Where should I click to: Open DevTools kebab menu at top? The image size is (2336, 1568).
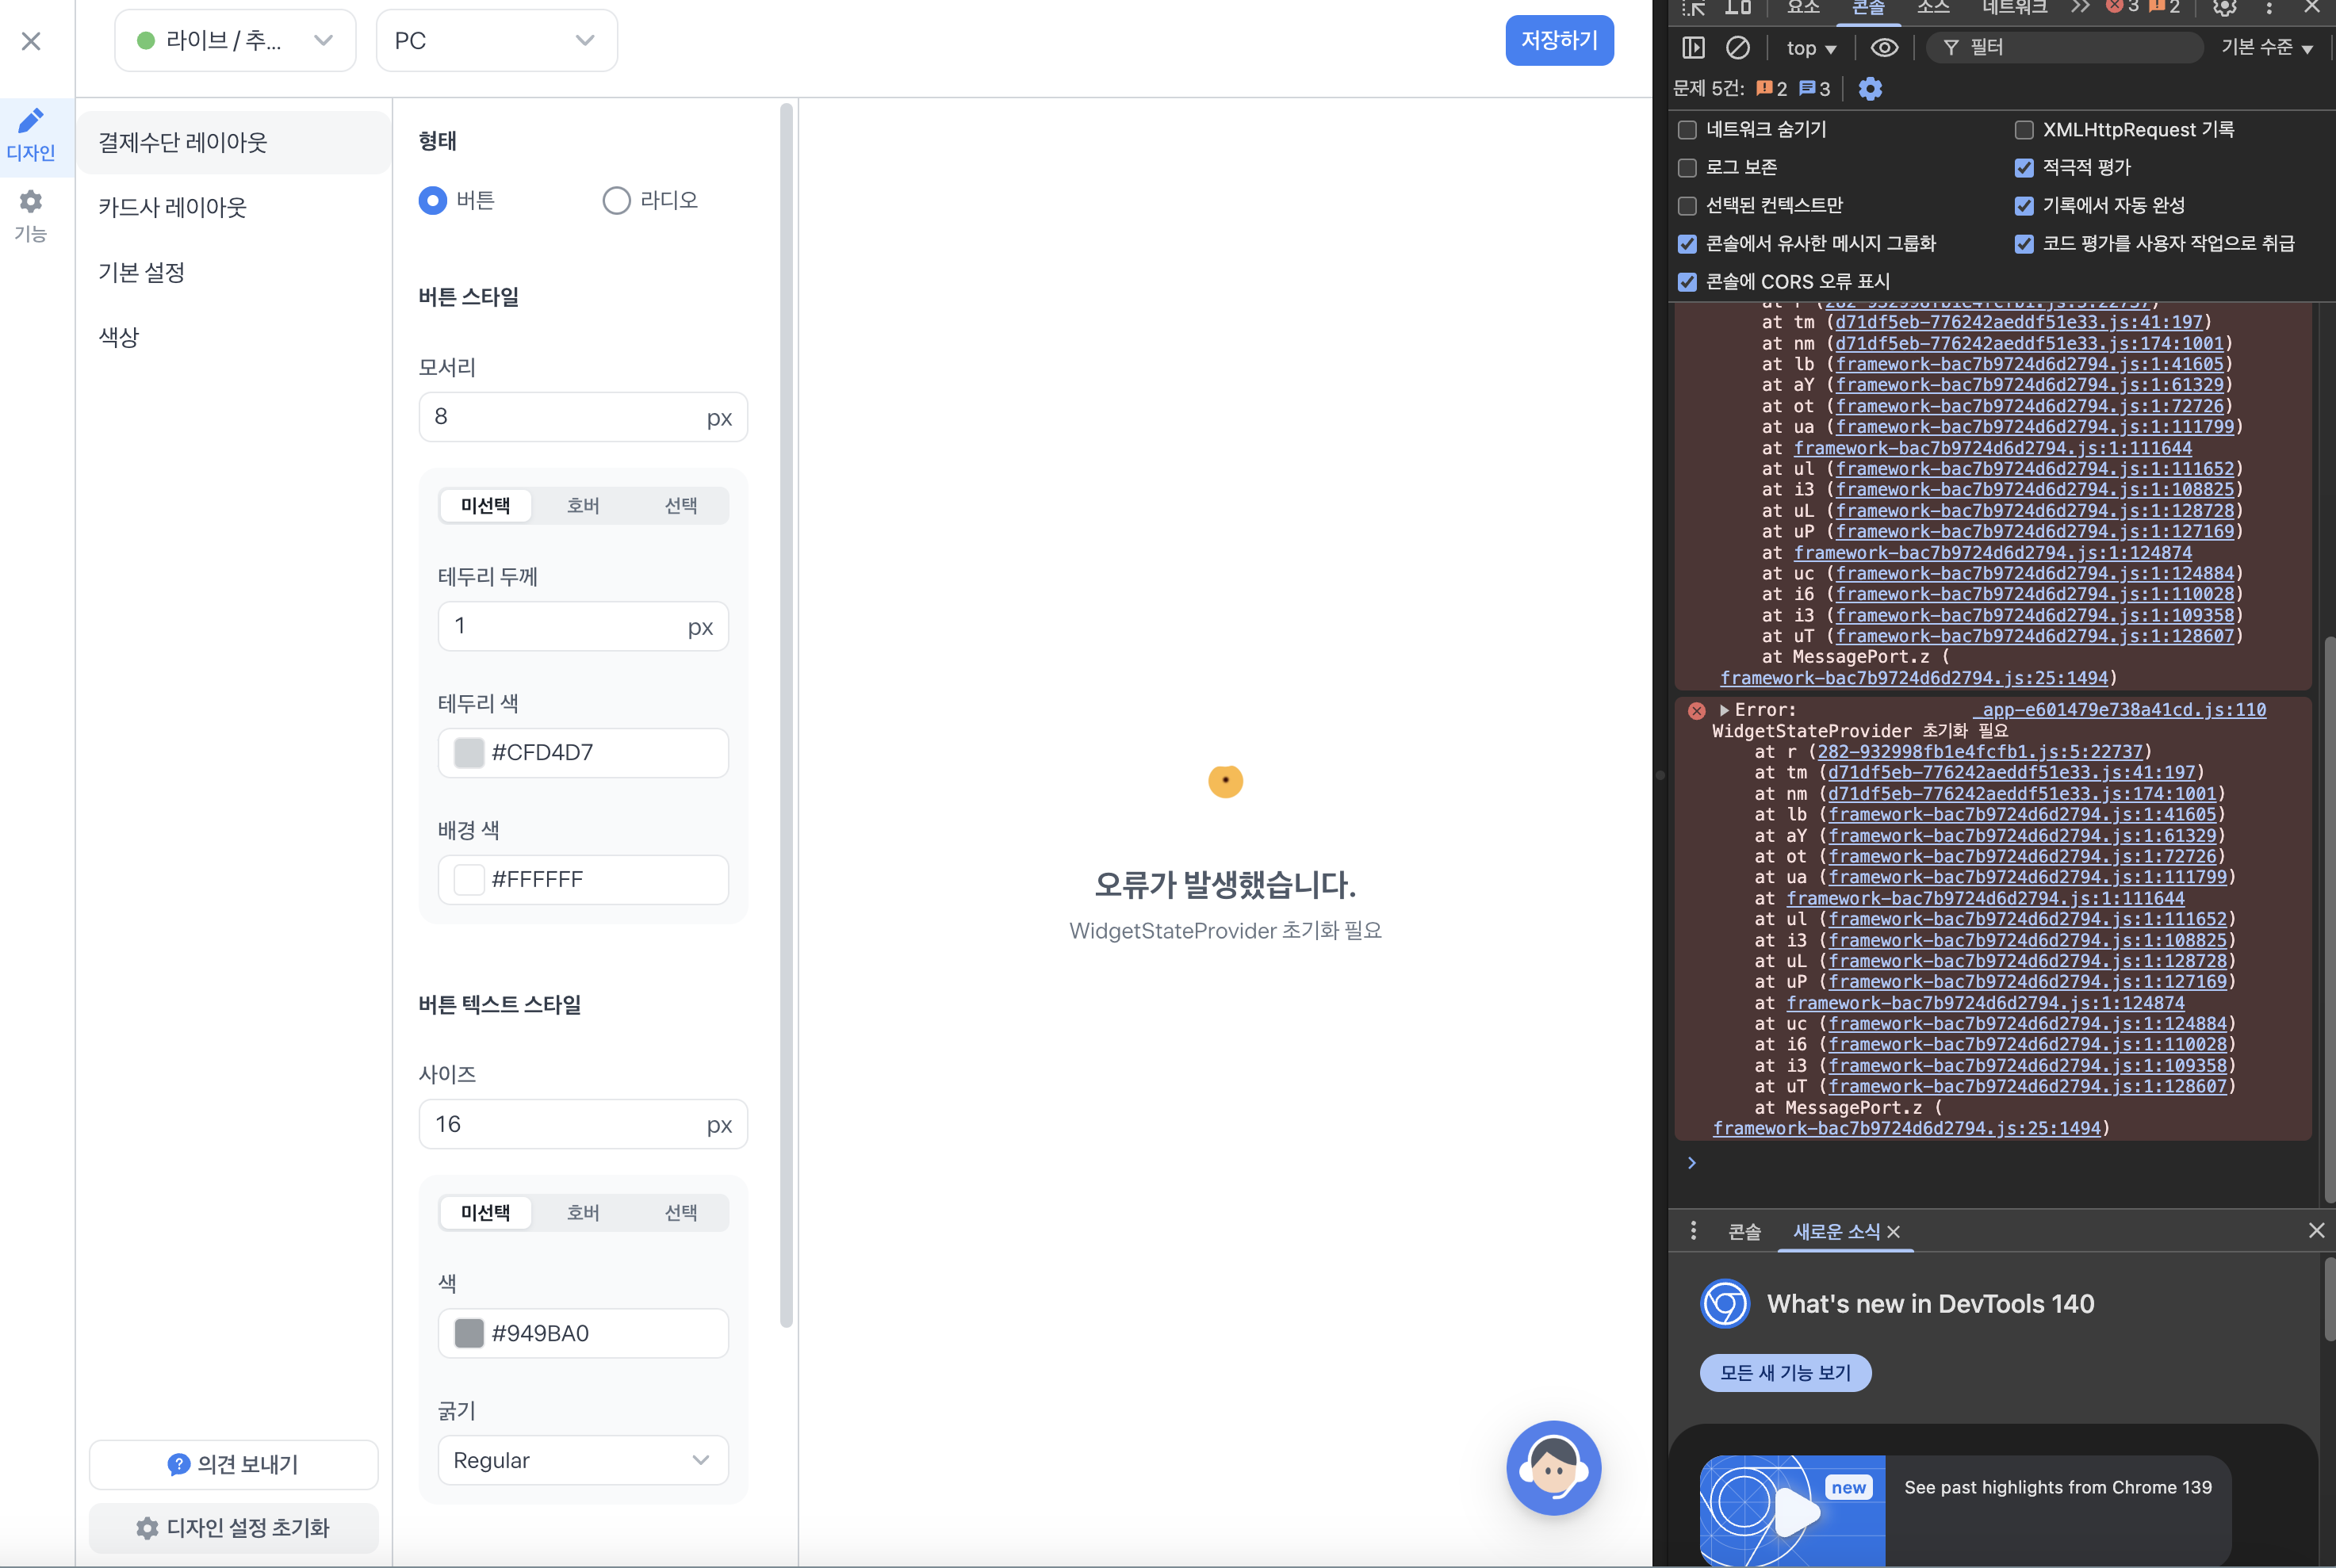(x=2269, y=8)
